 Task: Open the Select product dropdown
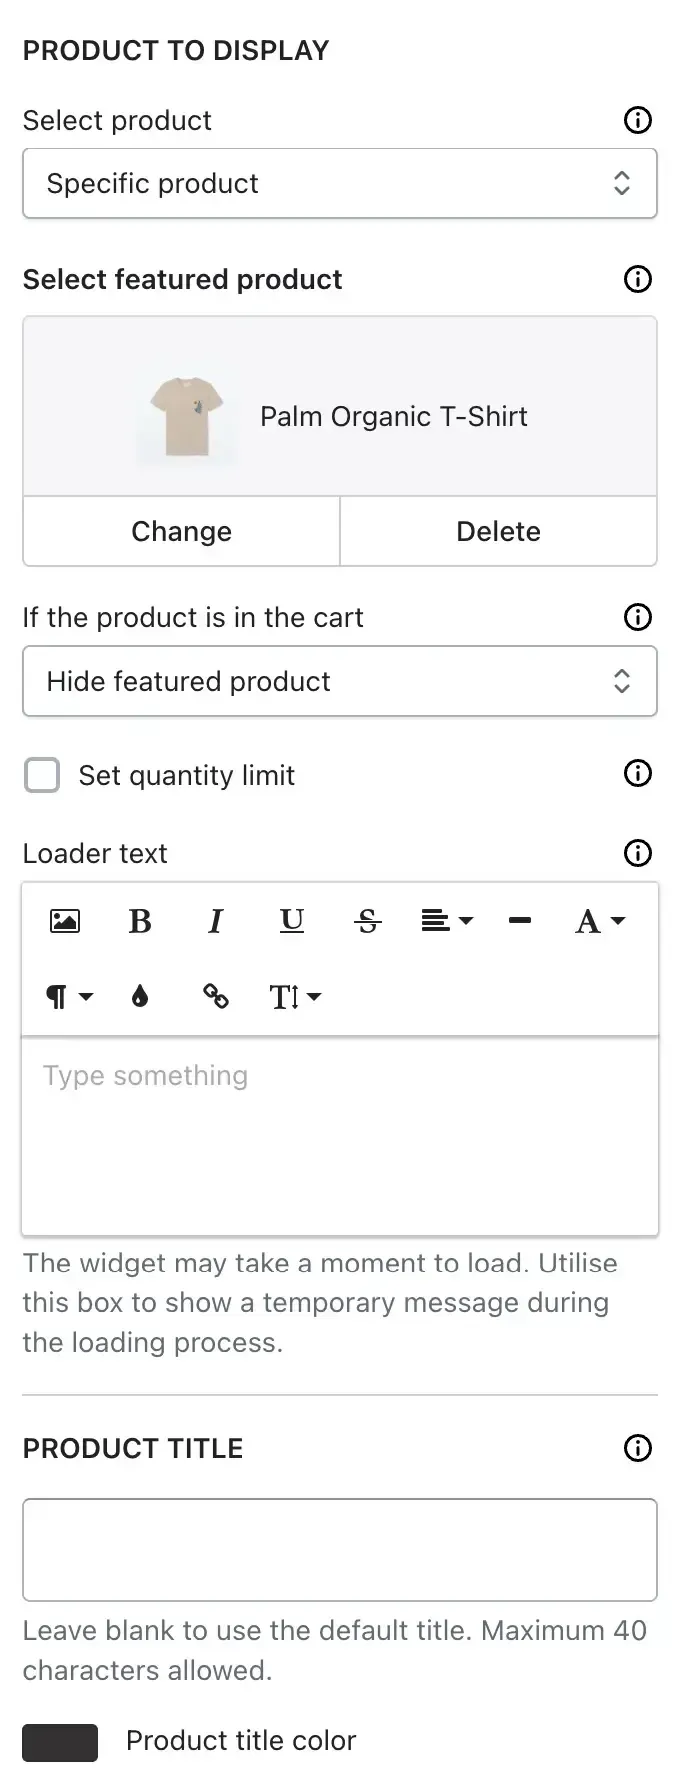coord(340,183)
